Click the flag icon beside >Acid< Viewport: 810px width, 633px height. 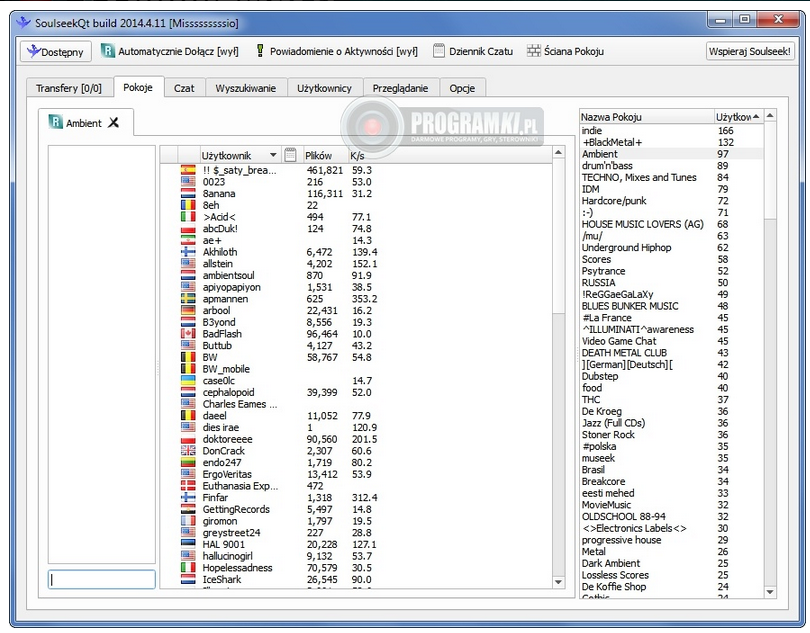coord(188,217)
